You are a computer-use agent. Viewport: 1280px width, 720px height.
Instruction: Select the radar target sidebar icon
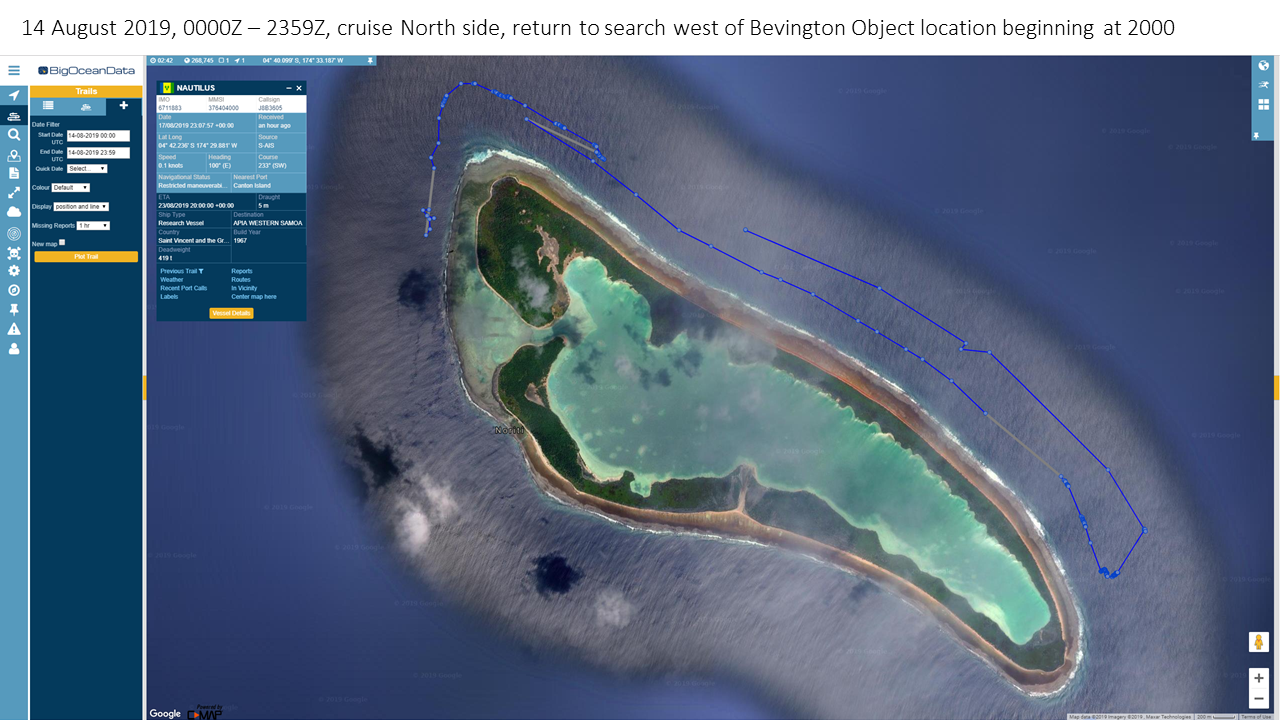click(14, 232)
